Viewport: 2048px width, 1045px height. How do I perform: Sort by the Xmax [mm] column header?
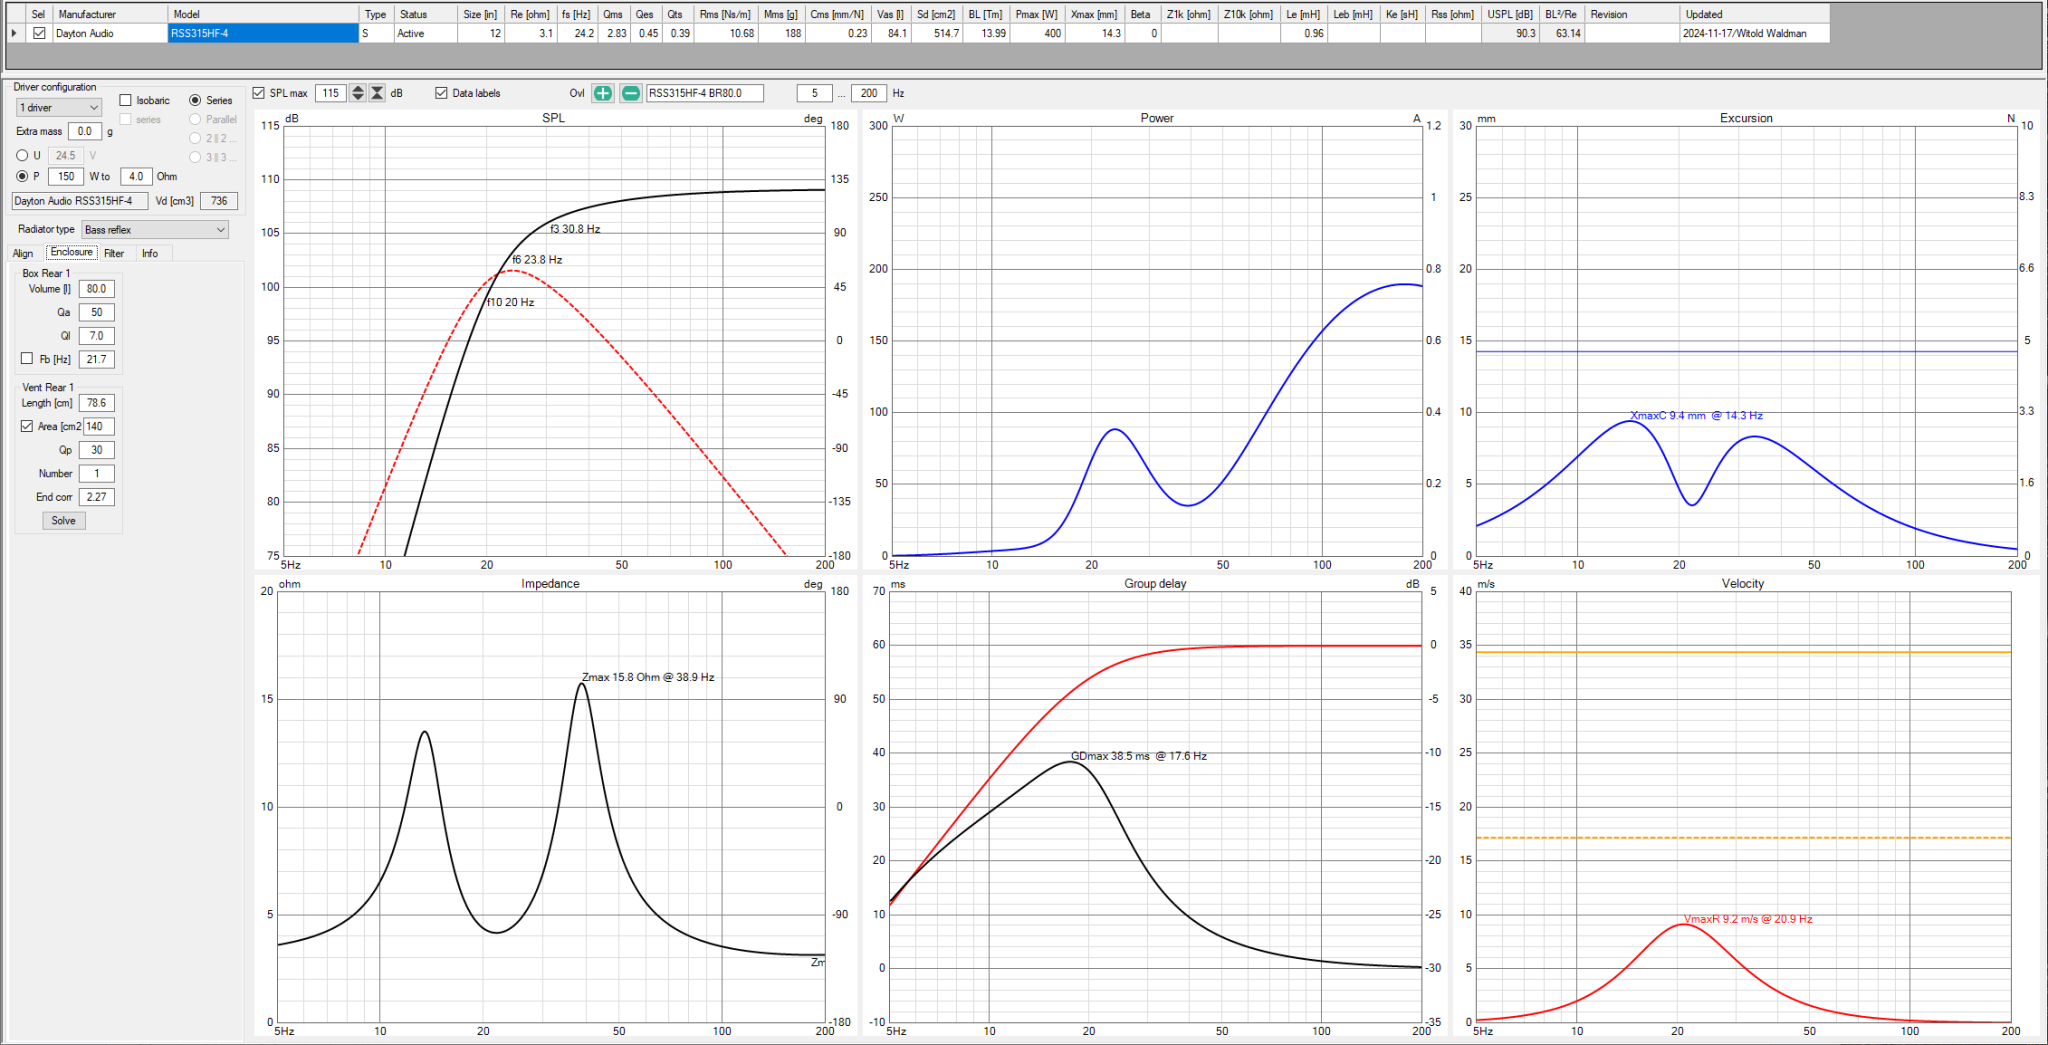pos(1094,14)
